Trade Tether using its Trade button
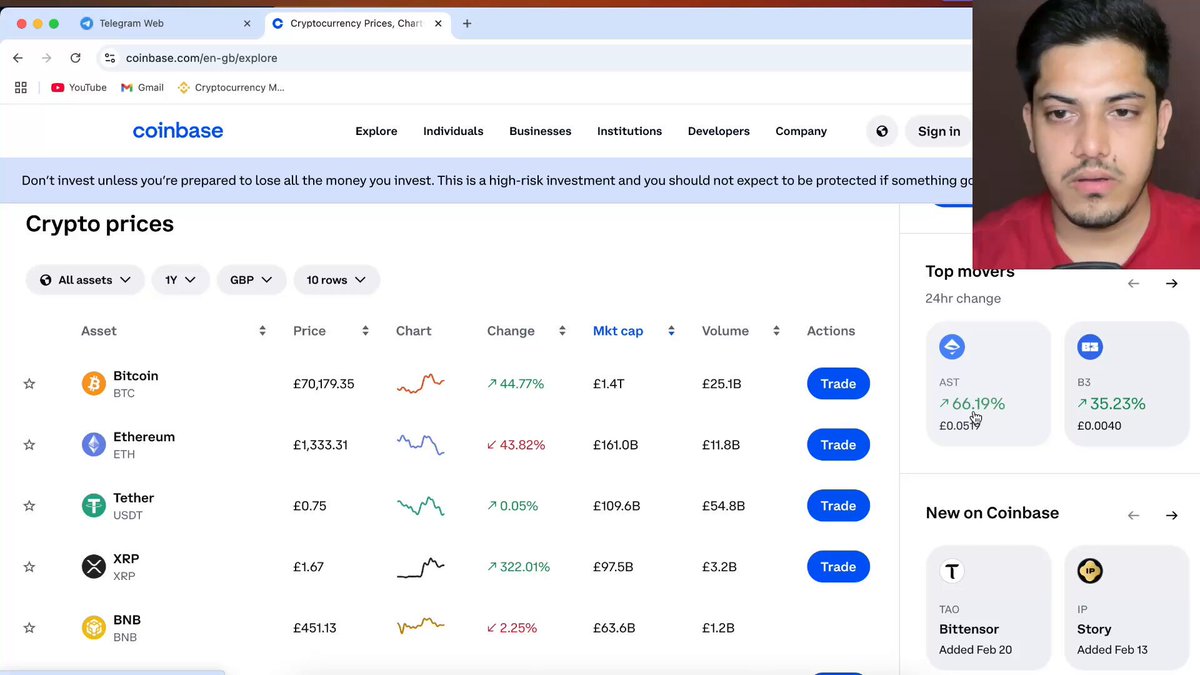 (838, 506)
